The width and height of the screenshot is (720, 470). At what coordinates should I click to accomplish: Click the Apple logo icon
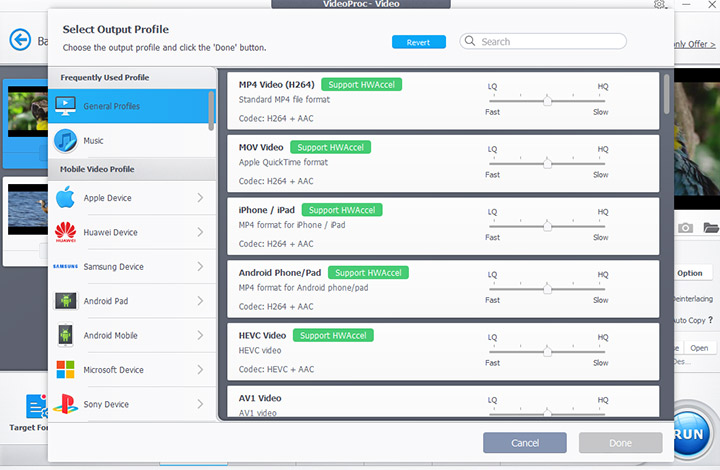(x=66, y=197)
